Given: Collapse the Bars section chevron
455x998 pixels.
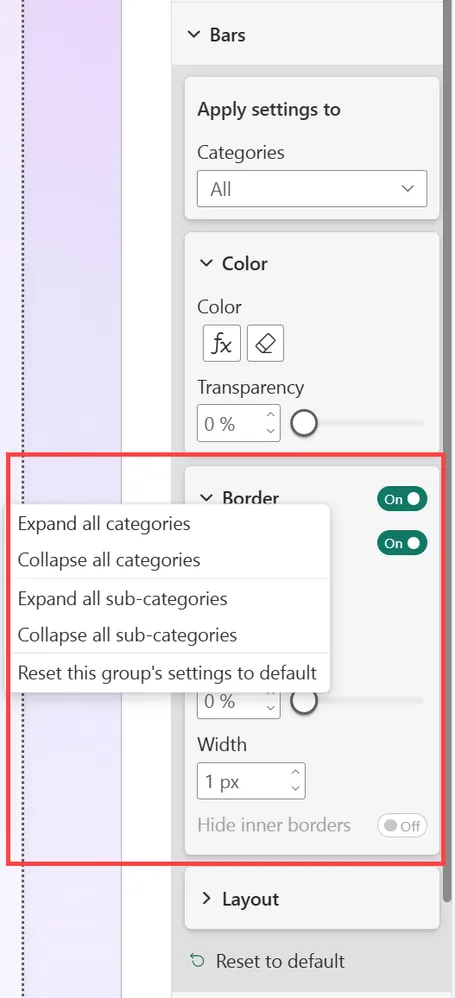Looking at the screenshot, I should tap(193, 35).
